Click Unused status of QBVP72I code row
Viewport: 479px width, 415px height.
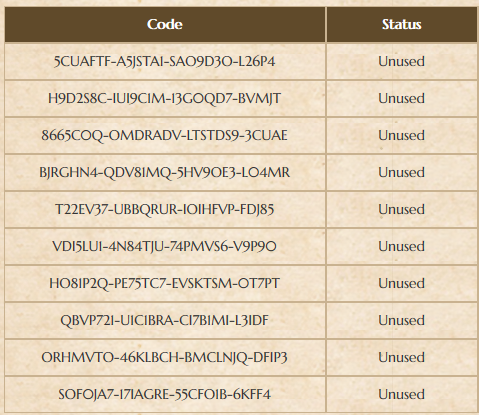coord(402,321)
